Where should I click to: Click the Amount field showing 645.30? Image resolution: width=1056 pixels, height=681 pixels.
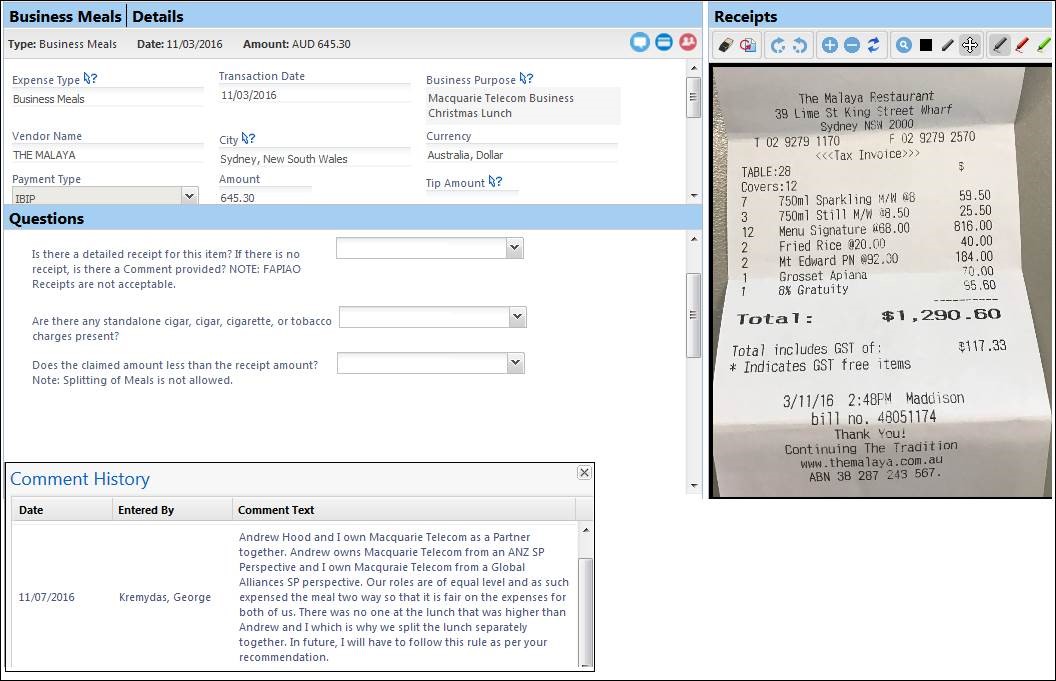tap(265, 198)
